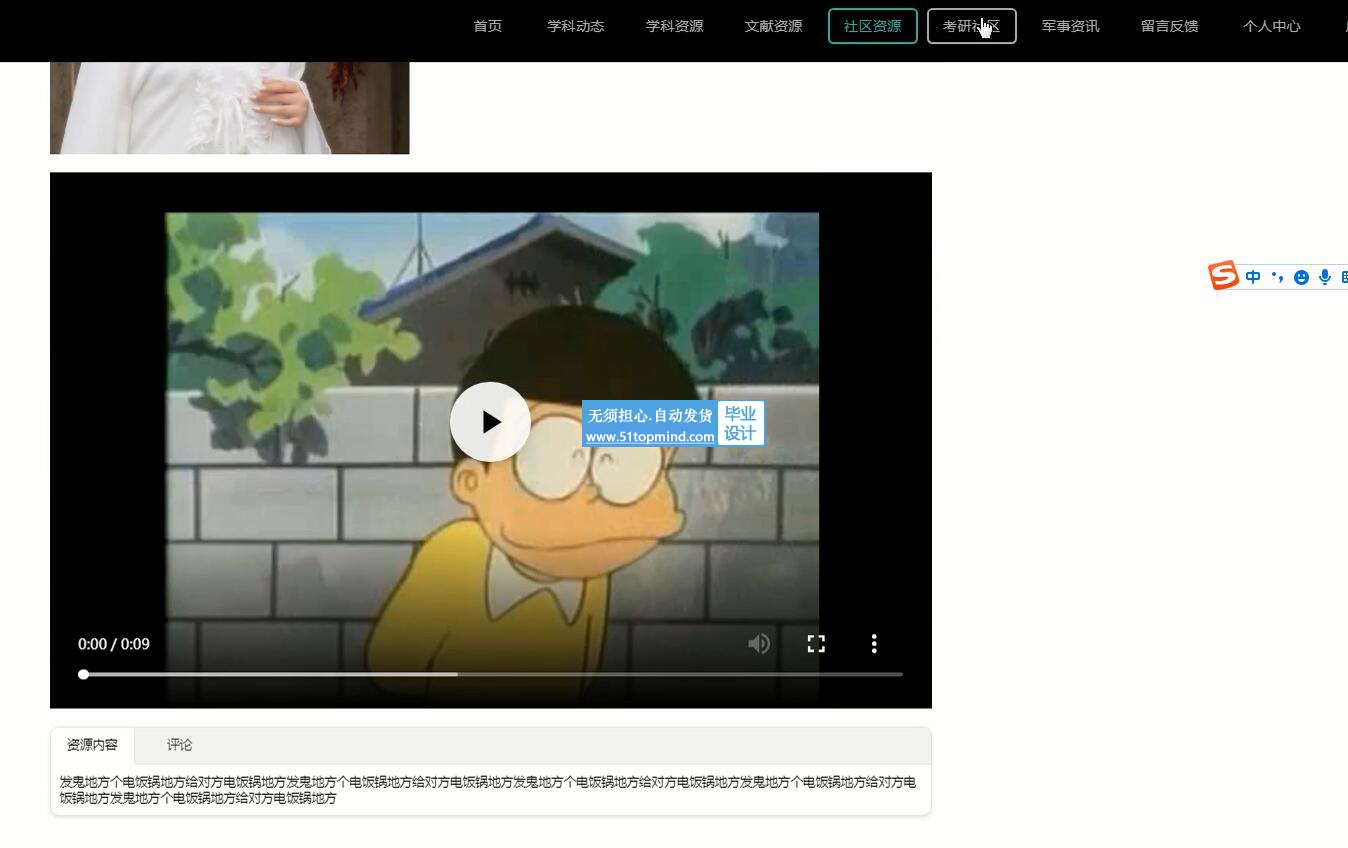Toggle IME punctuation mode
The width and height of the screenshot is (1348, 848).
1277,277
